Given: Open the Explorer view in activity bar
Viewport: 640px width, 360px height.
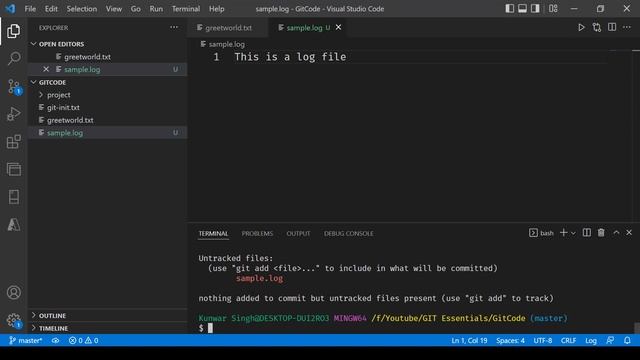Looking at the screenshot, I should (13, 31).
